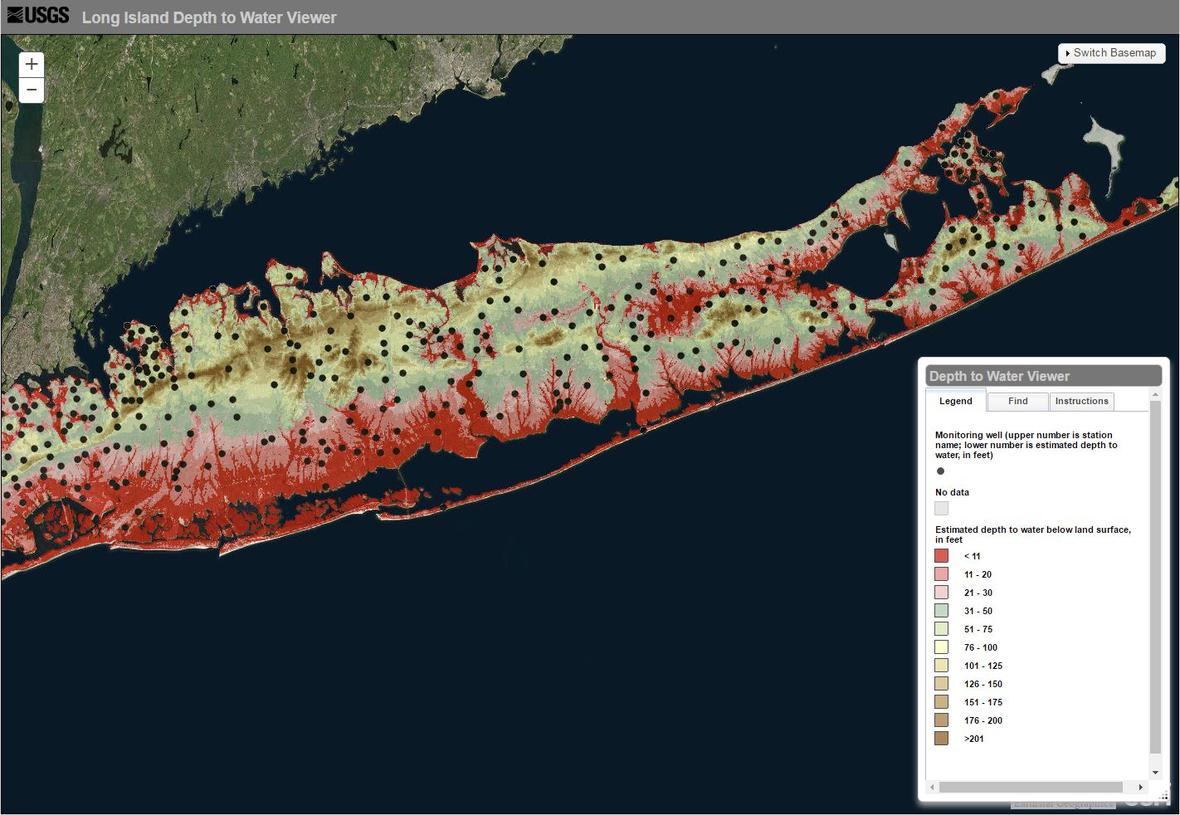
Task: Expand the Switch Basemap dropdown
Action: (1111, 53)
